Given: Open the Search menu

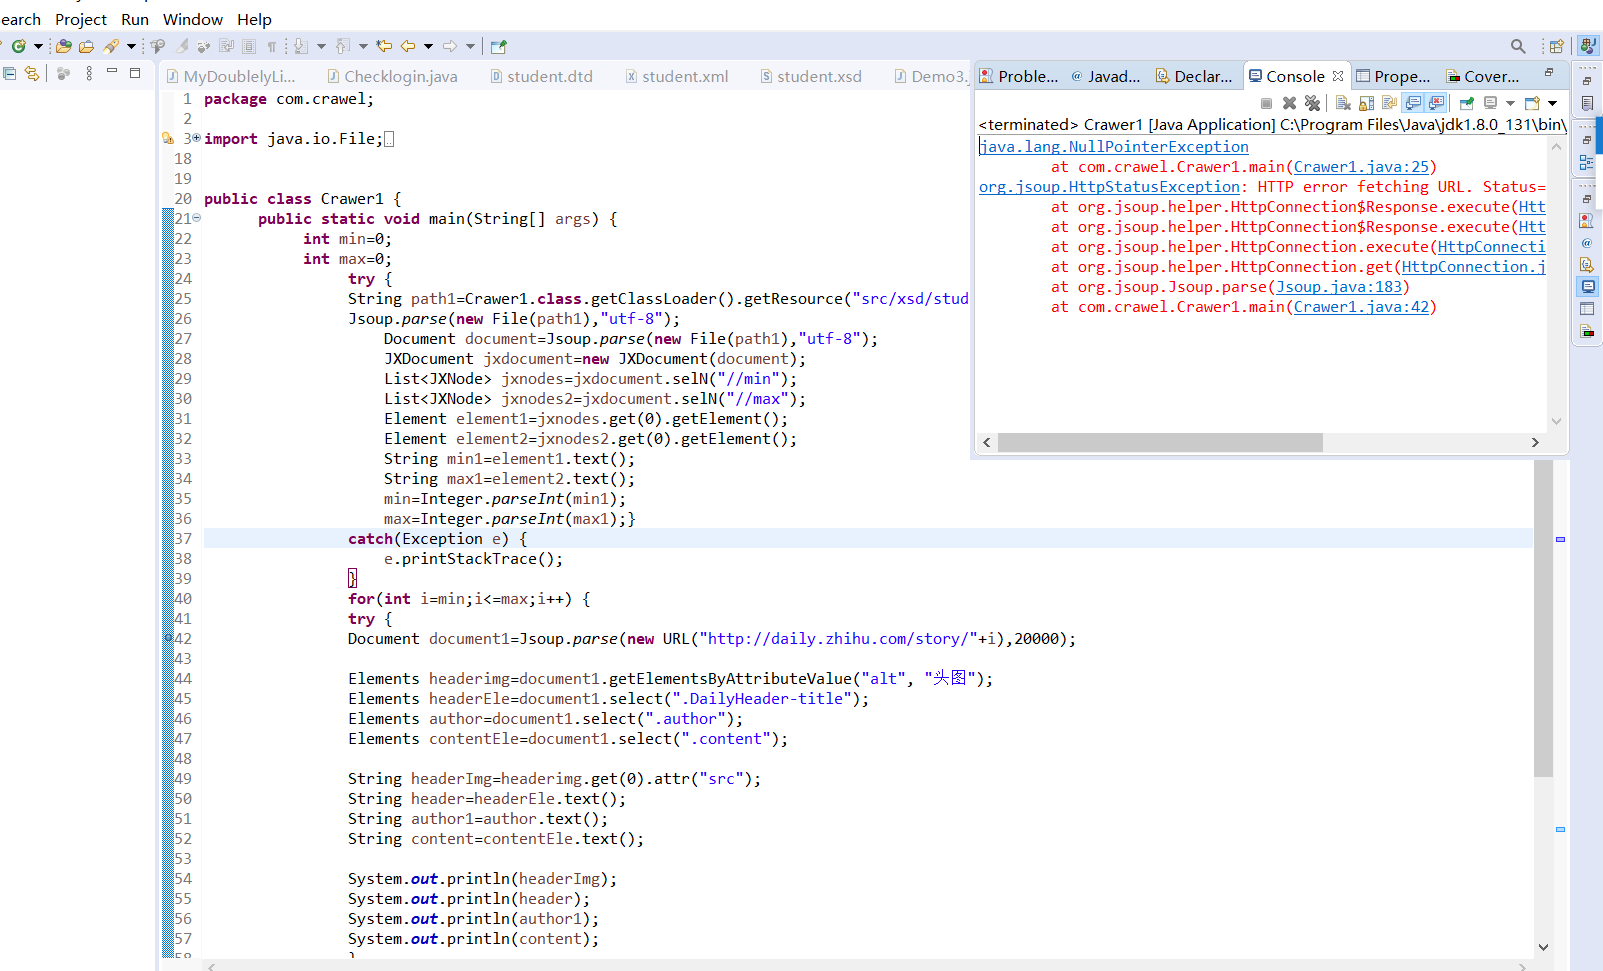Looking at the screenshot, I should click(x=20, y=19).
